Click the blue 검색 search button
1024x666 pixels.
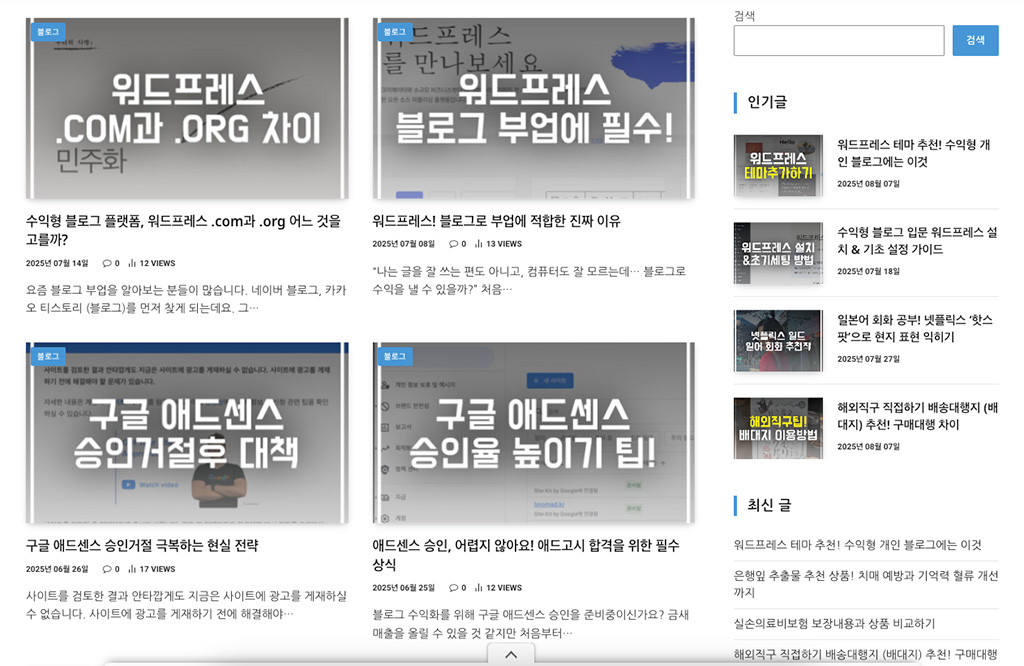975,40
